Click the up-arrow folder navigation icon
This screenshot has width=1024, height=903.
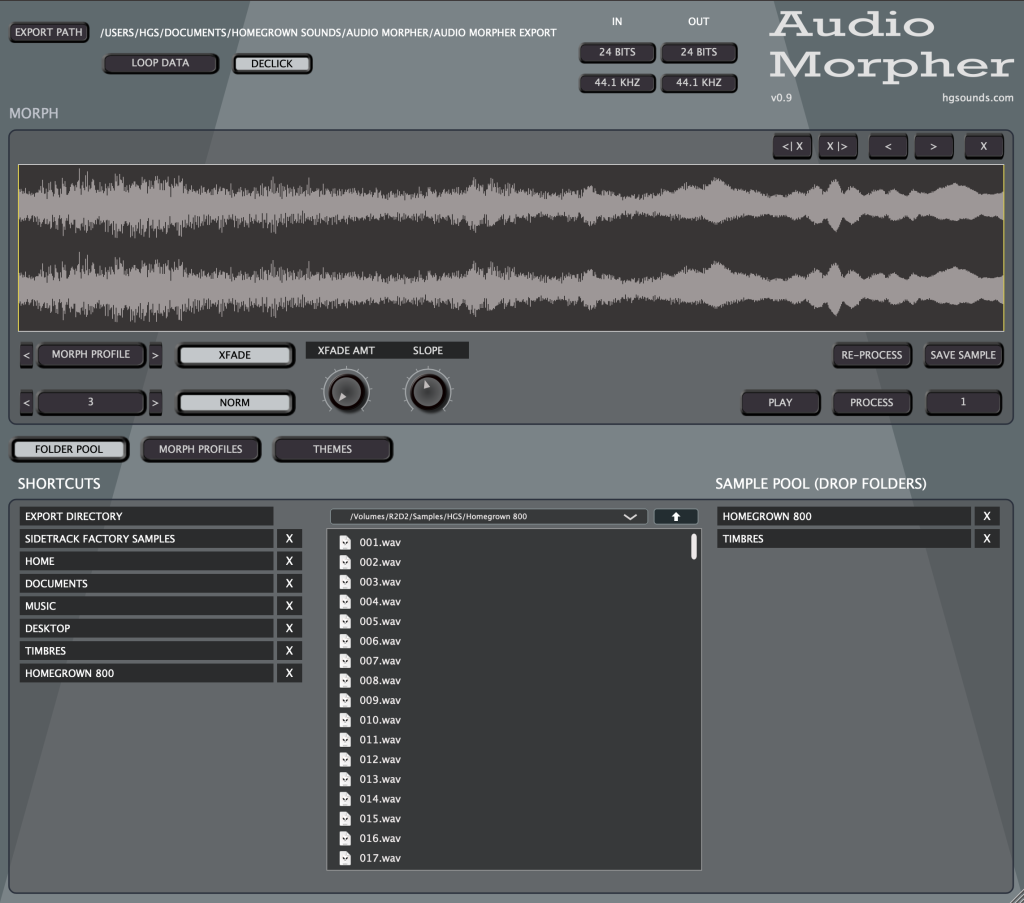pyautogui.click(x=676, y=516)
